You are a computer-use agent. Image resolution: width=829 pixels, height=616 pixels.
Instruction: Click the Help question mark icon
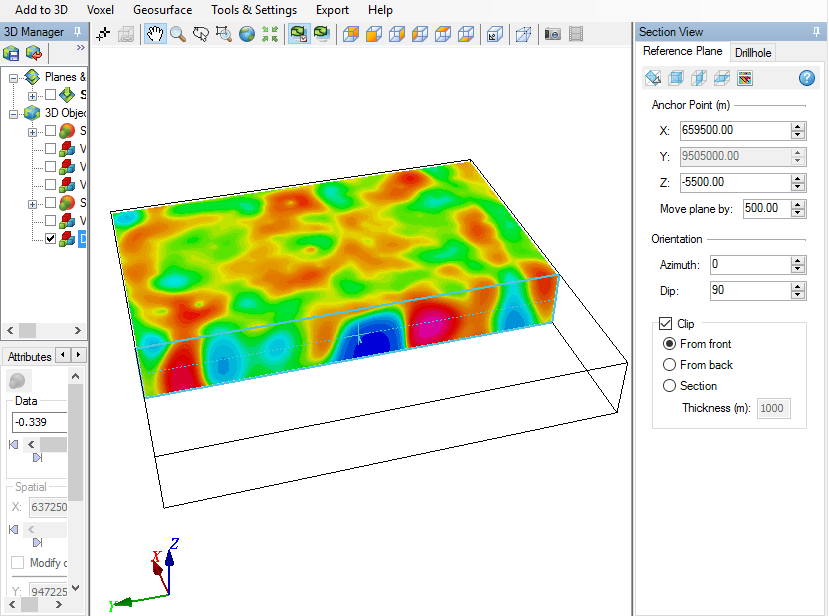[807, 77]
